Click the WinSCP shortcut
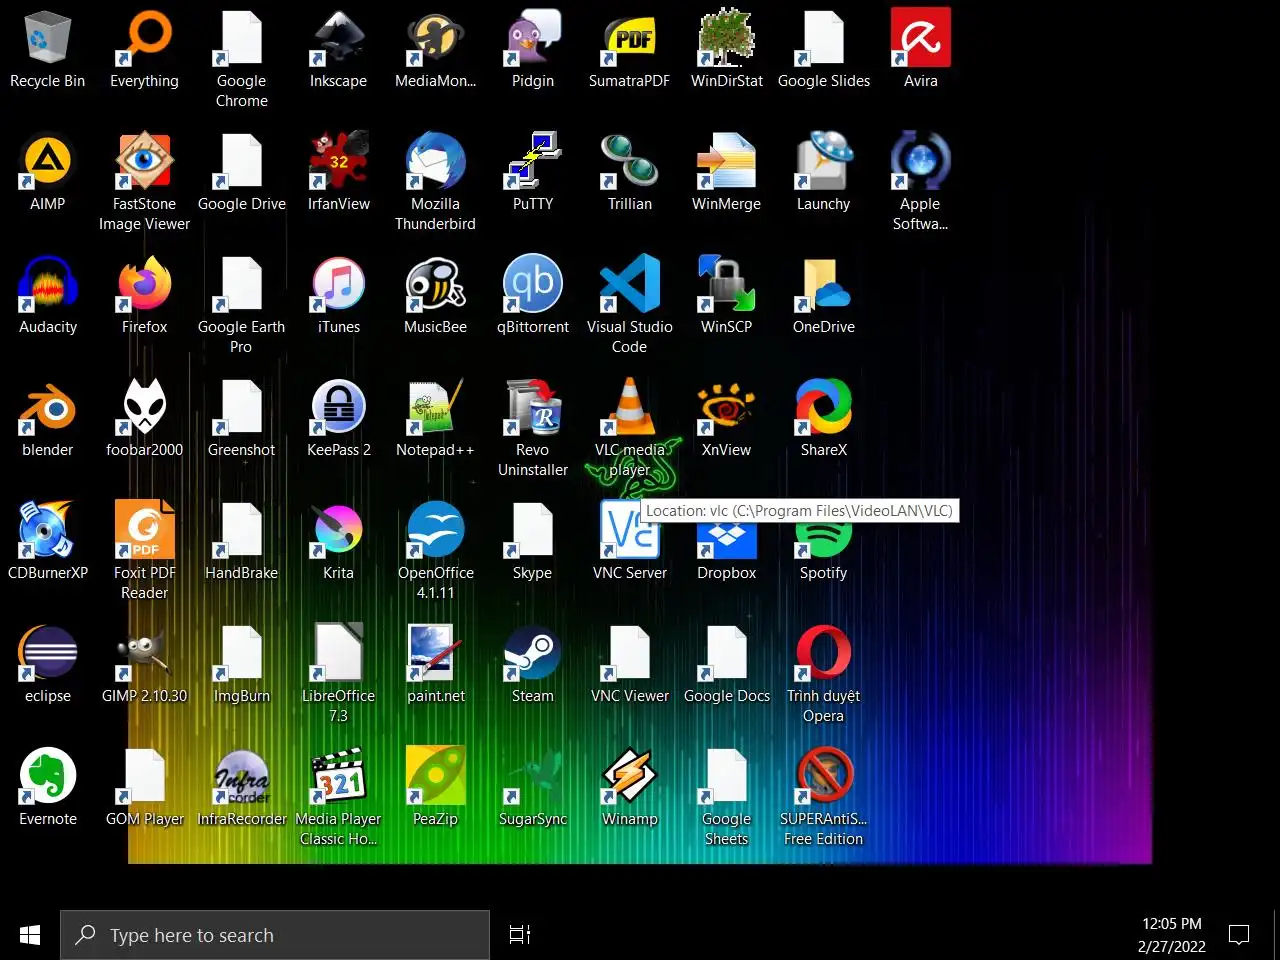Image resolution: width=1280 pixels, height=960 pixels. click(726, 284)
